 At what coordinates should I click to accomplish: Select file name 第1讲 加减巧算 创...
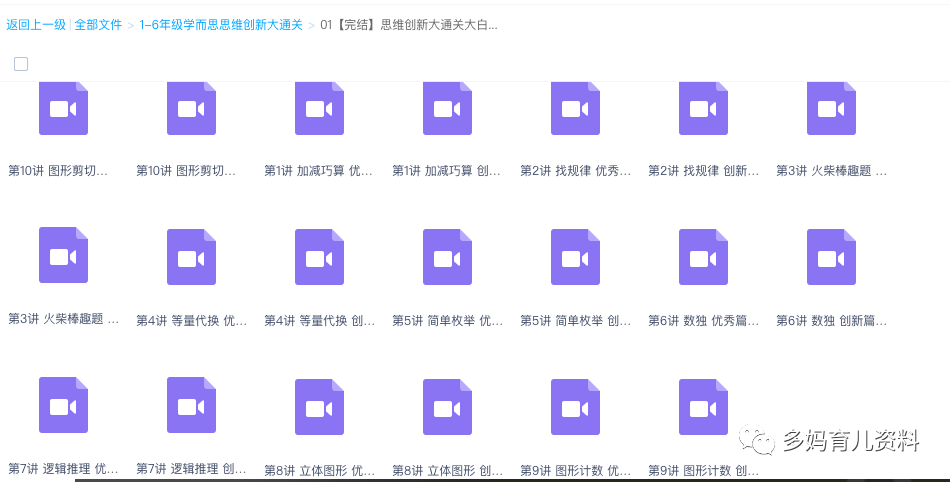click(x=447, y=171)
